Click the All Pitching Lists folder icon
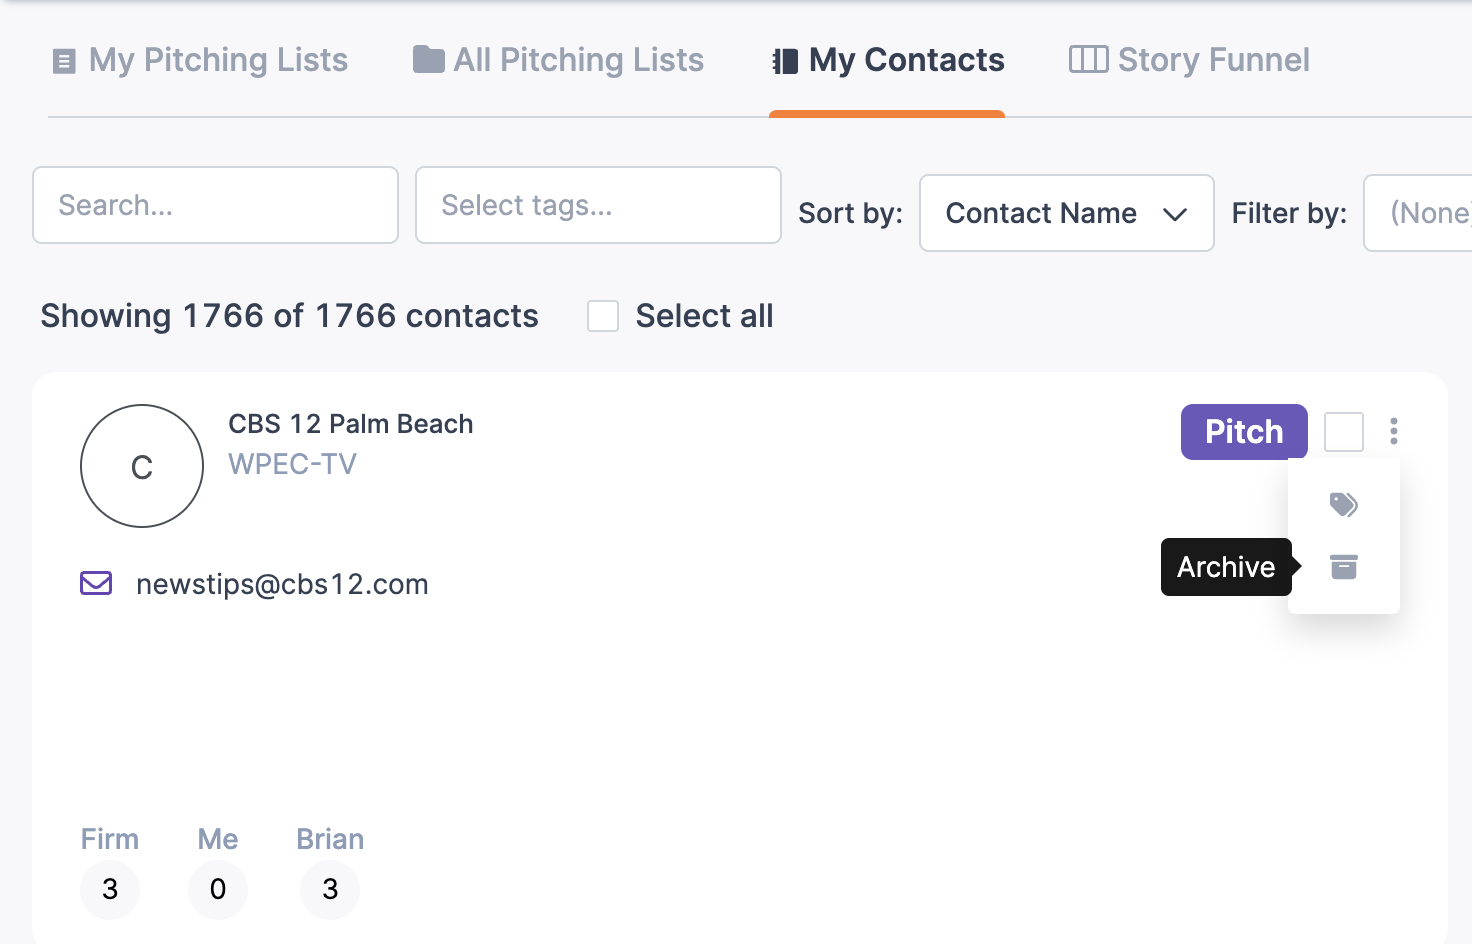Image resolution: width=1472 pixels, height=944 pixels. (429, 59)
